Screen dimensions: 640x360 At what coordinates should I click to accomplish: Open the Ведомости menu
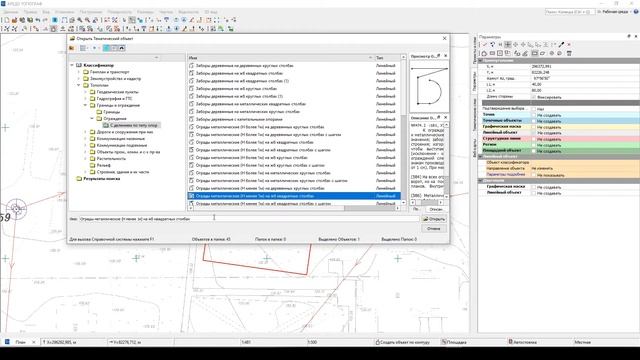pyautogui.click(x=188, y=12)
